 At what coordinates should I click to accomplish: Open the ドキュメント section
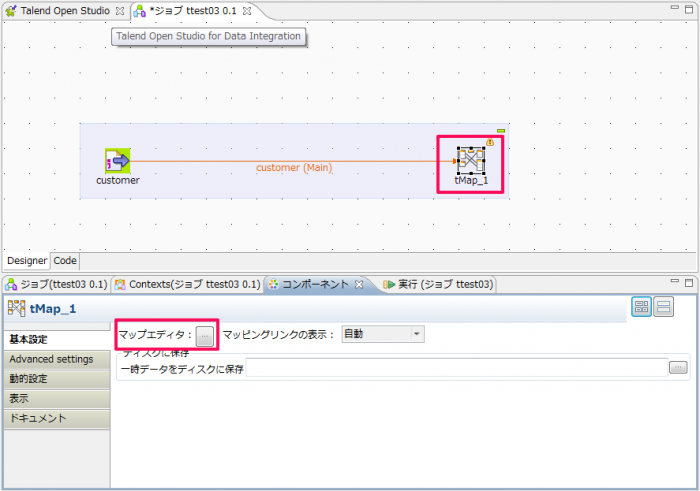[x=57, y=418]
